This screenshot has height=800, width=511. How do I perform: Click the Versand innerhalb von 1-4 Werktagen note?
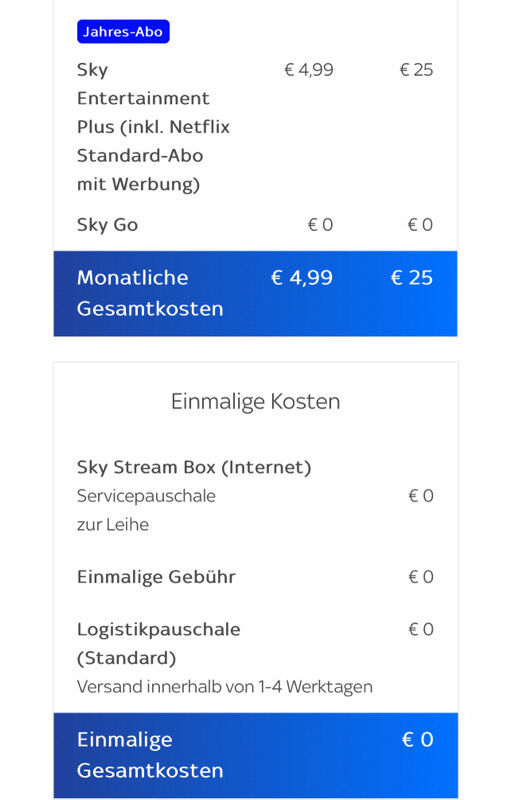tap(224, 687)
